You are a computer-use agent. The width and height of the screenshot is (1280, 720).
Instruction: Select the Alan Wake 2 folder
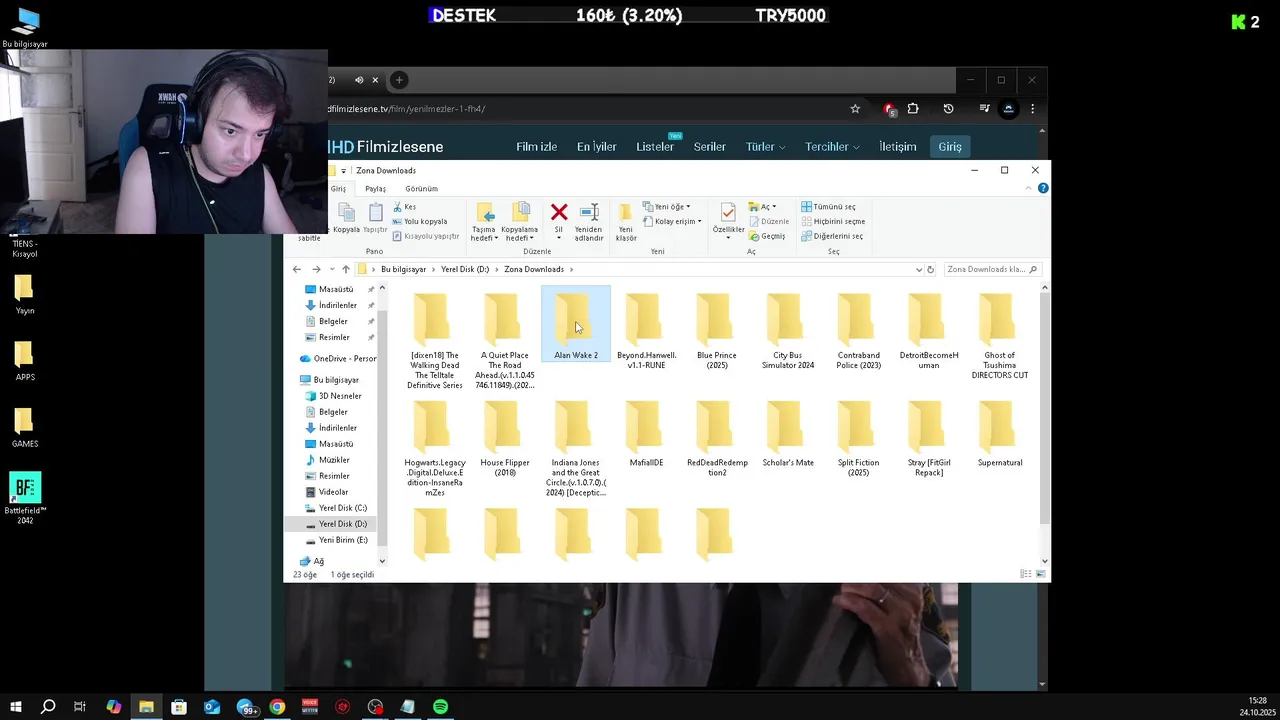[x=576, y=325]
